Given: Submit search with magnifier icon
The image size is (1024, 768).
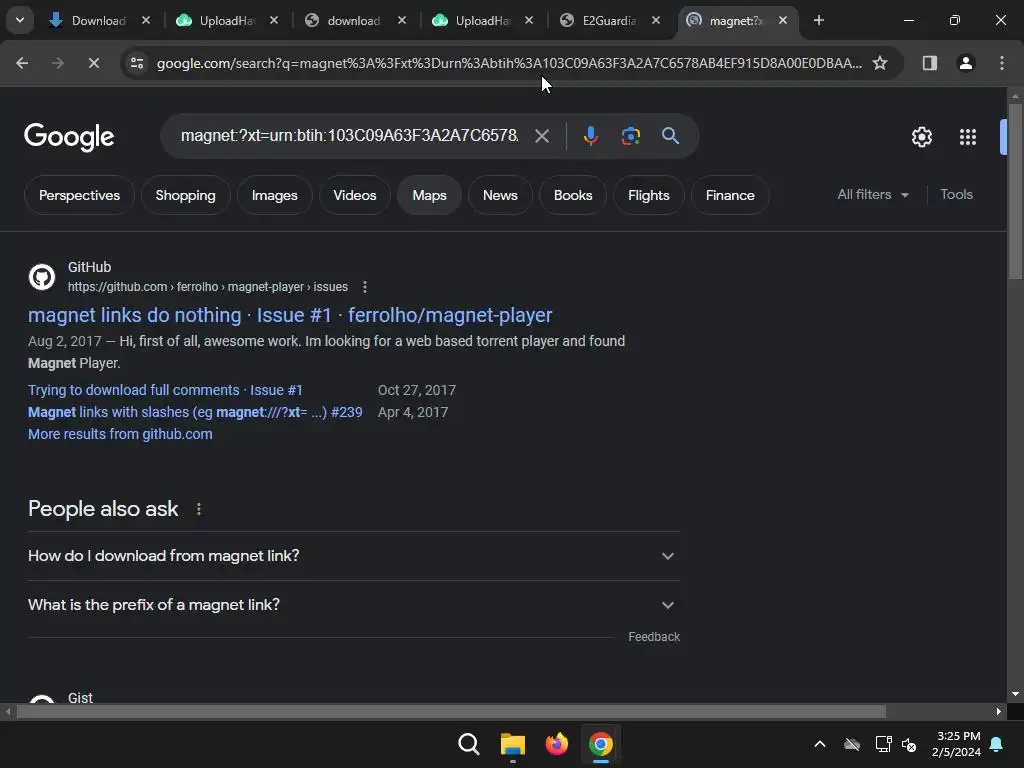Looking at the screenshot, I should (670, 136).
